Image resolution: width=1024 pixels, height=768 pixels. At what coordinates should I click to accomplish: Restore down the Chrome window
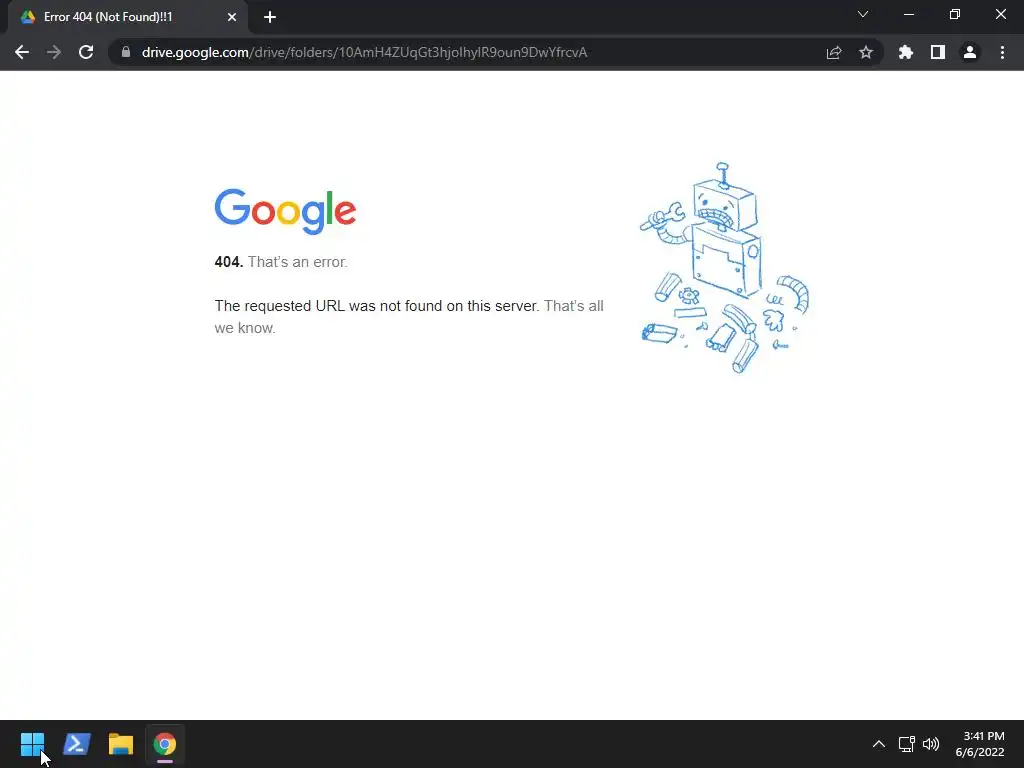coord(955,14)
